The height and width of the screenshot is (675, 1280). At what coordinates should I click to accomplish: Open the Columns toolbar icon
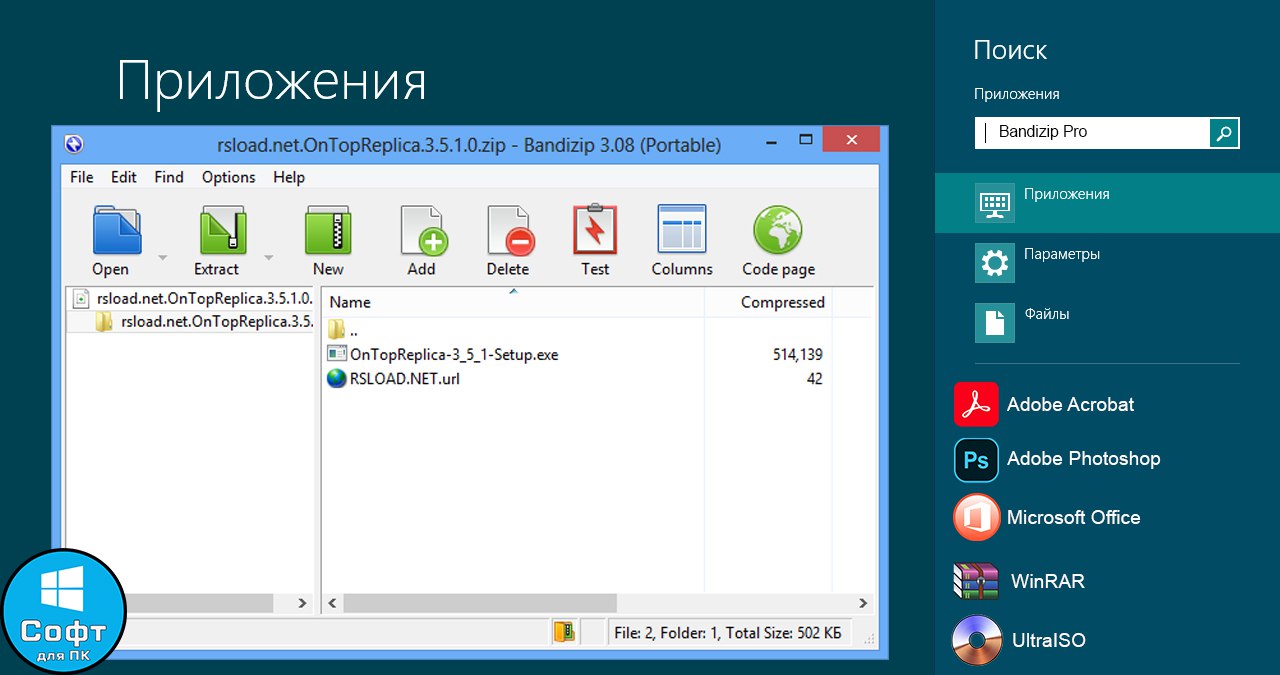(682, 229)
